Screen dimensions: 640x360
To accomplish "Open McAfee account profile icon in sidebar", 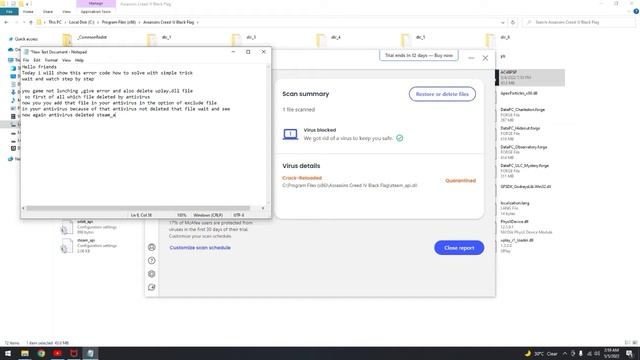I will coord(151,247).
